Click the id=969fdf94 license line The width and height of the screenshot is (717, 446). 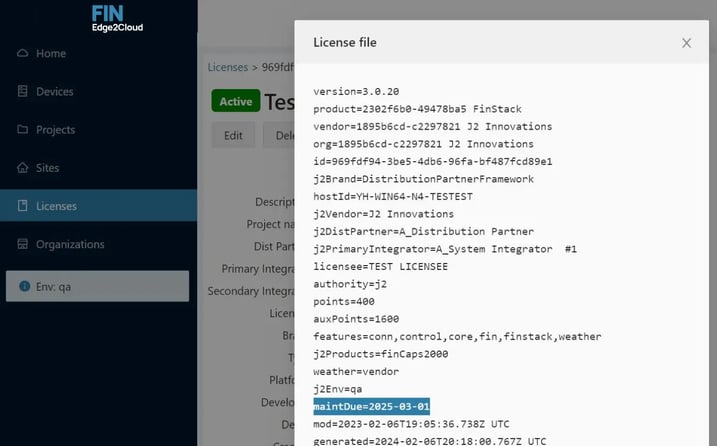pyautogui.click(x=433, y=161)
